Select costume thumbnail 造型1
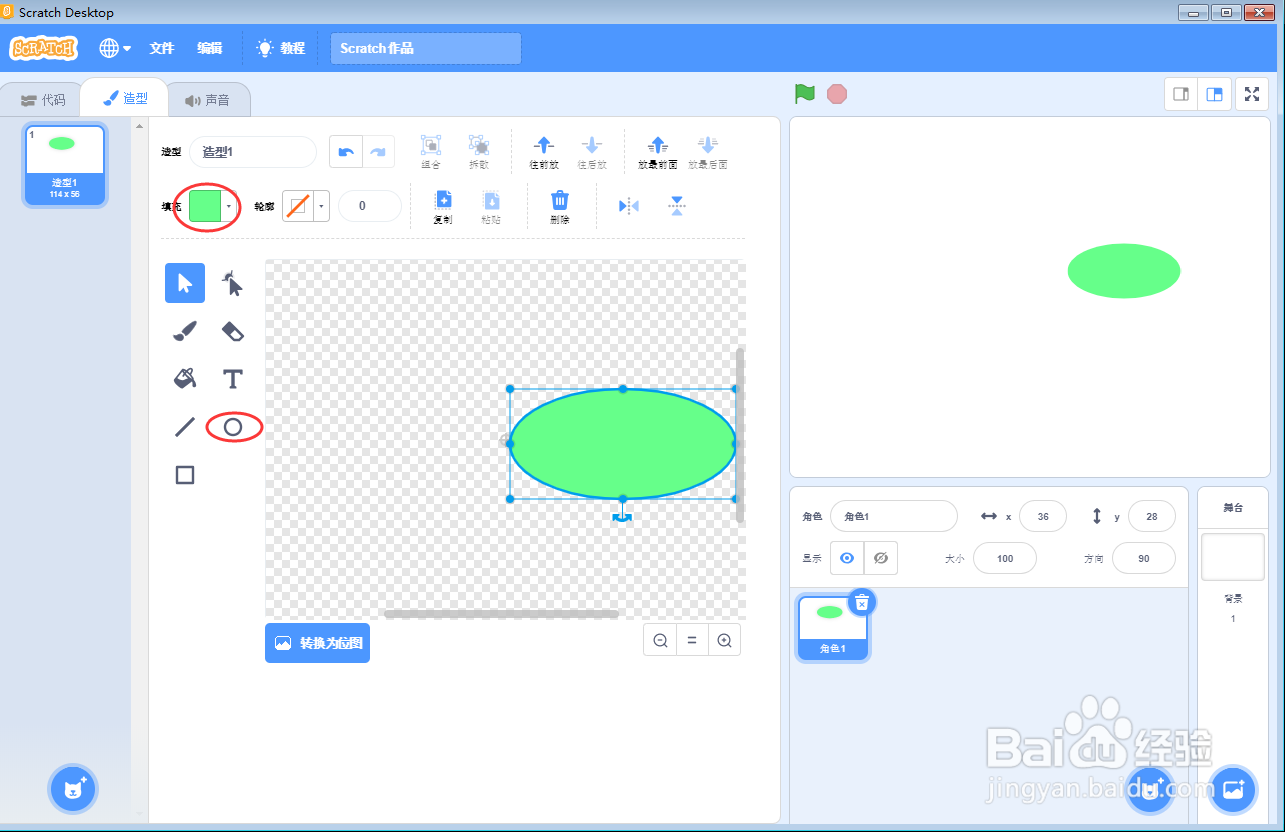The width and height of the screenshot is (1285, 832). (65, 165)
